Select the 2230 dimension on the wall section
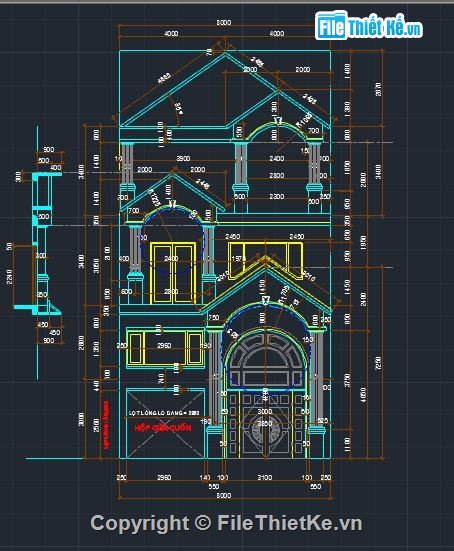454x551 pixels. [x=9, y=277]
